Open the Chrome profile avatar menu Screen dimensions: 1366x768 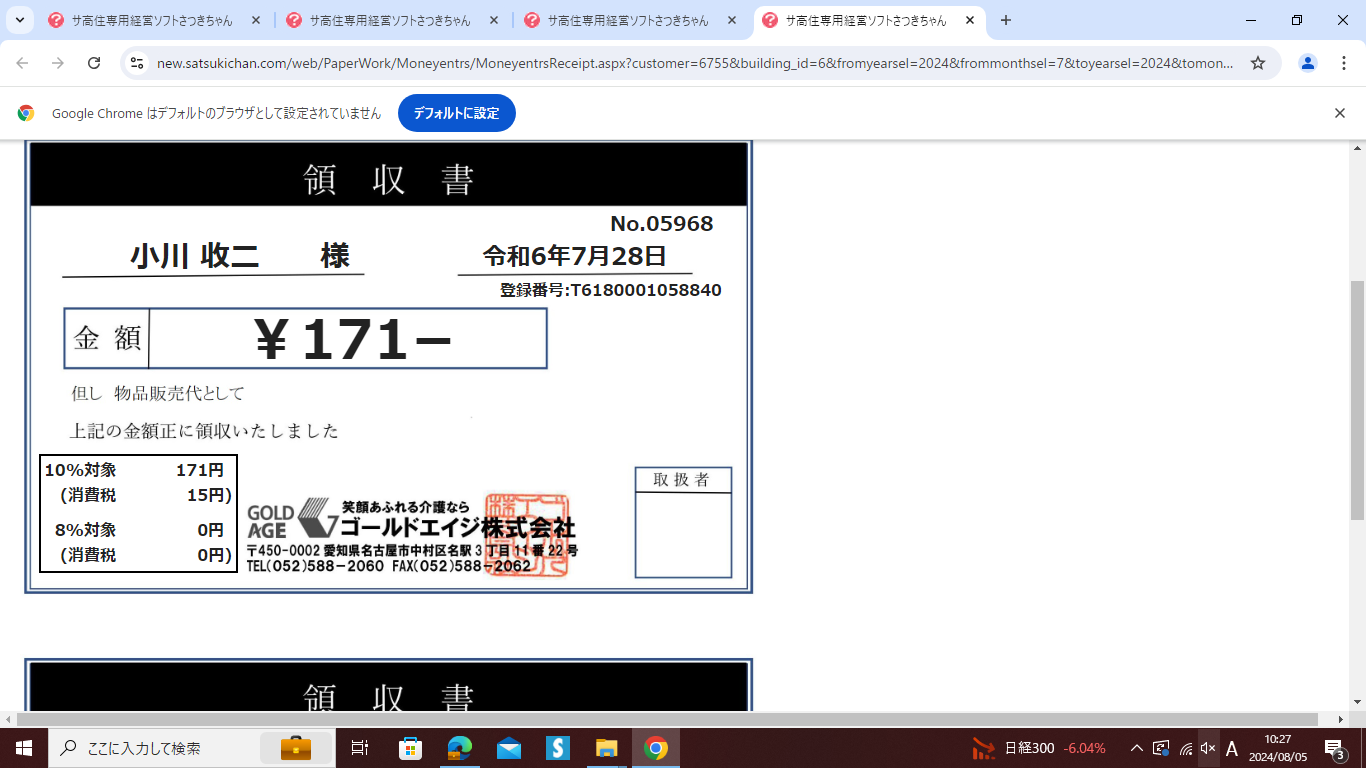tap(1307, 63)
